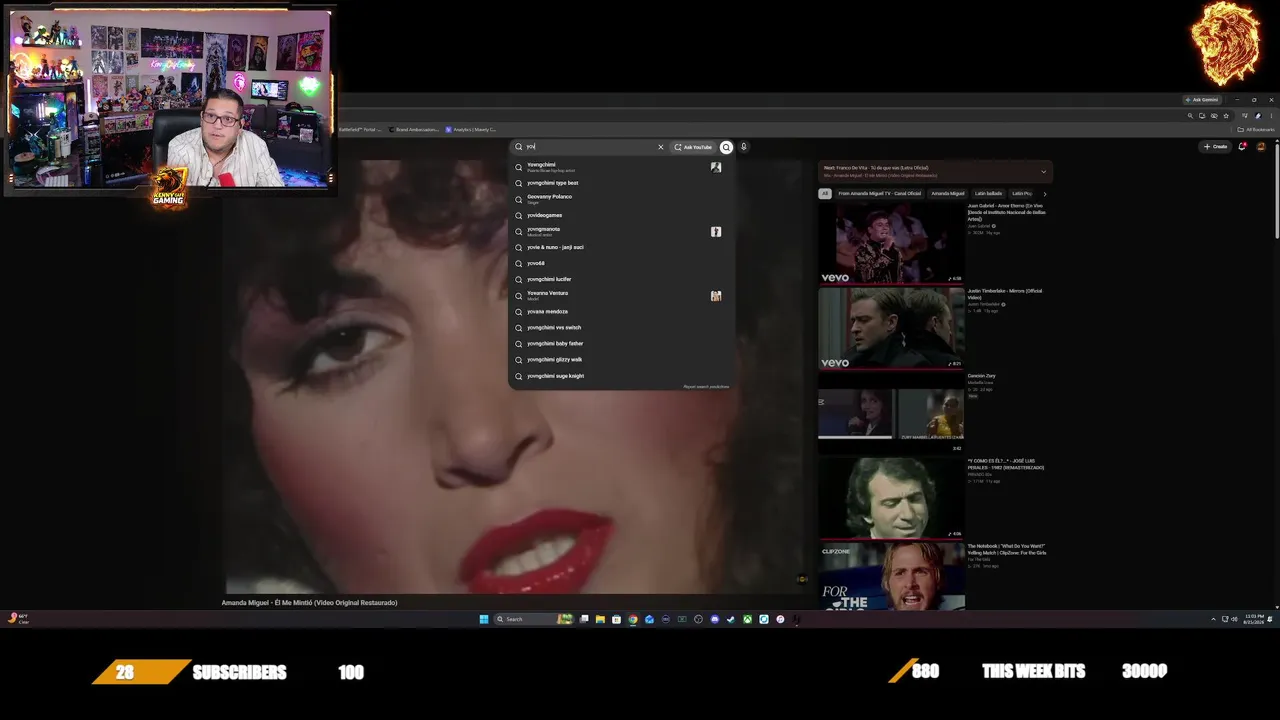
Task: Select the 'yovngchimi suge knight' suggestion
Action: click(622, 376)
